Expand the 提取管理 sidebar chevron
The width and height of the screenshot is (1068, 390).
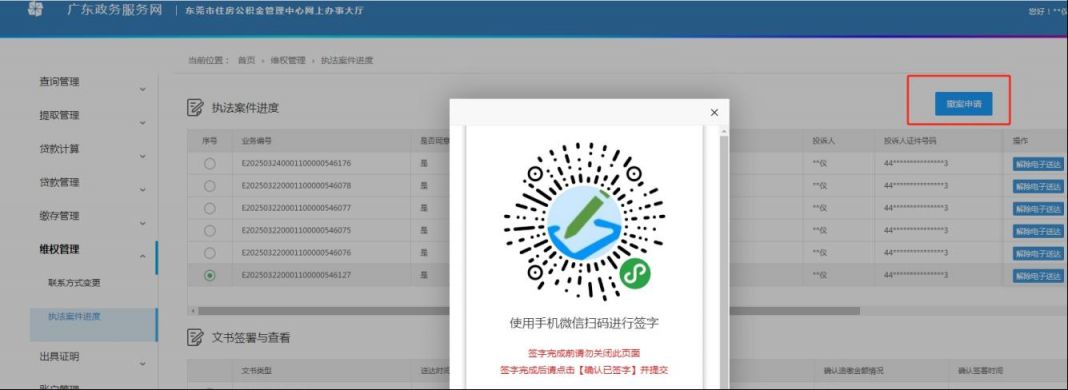tap(143, 123)
